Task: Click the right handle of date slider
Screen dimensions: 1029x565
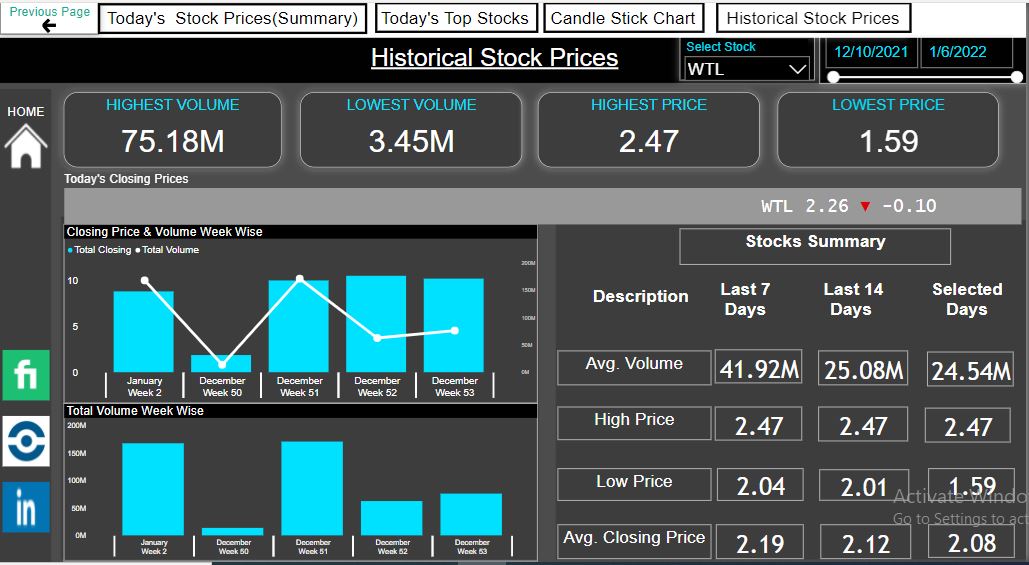Action: click(1017, 77)
